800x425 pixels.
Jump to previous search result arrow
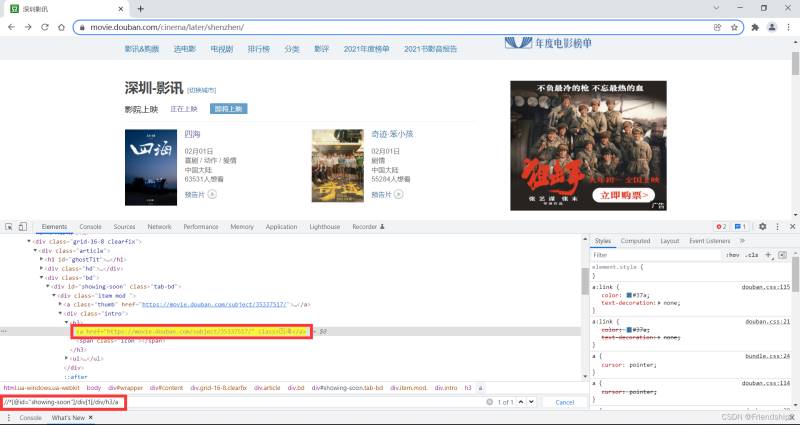521,402
